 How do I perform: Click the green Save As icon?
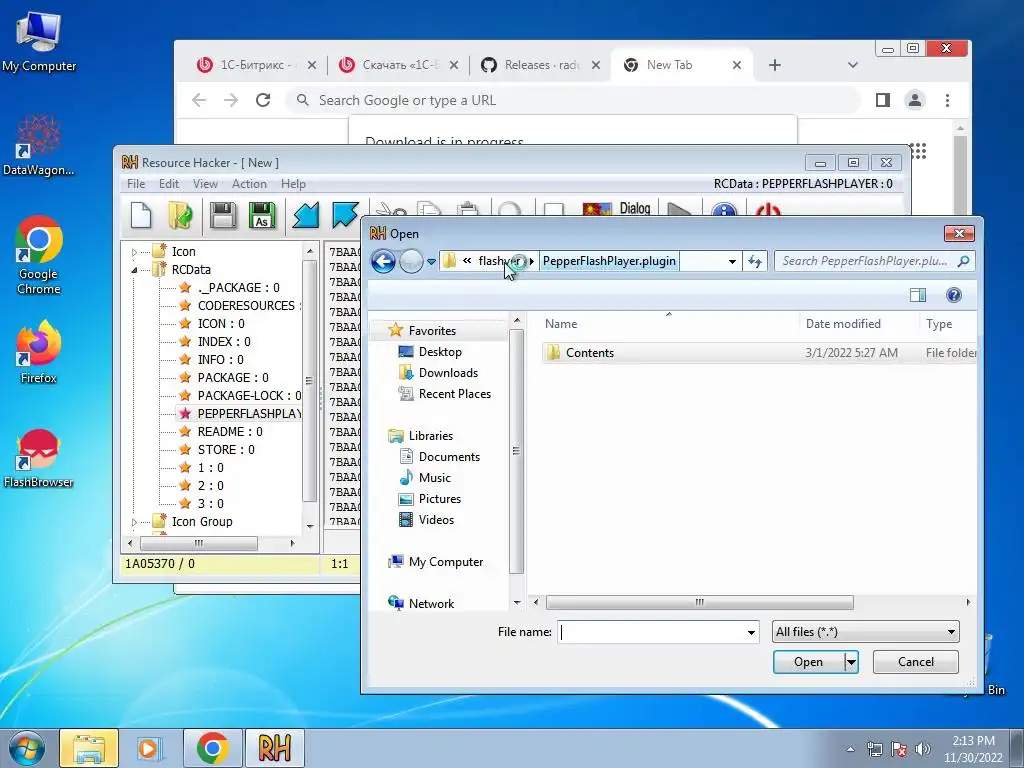[x=262, y=216]
